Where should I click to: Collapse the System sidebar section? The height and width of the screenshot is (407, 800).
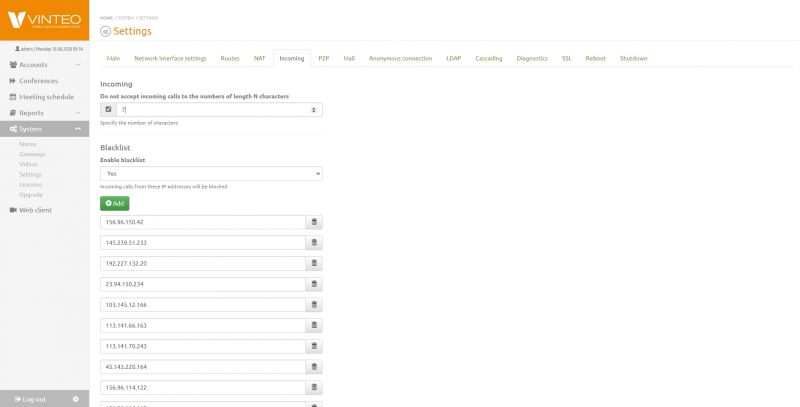coord(44,129)
